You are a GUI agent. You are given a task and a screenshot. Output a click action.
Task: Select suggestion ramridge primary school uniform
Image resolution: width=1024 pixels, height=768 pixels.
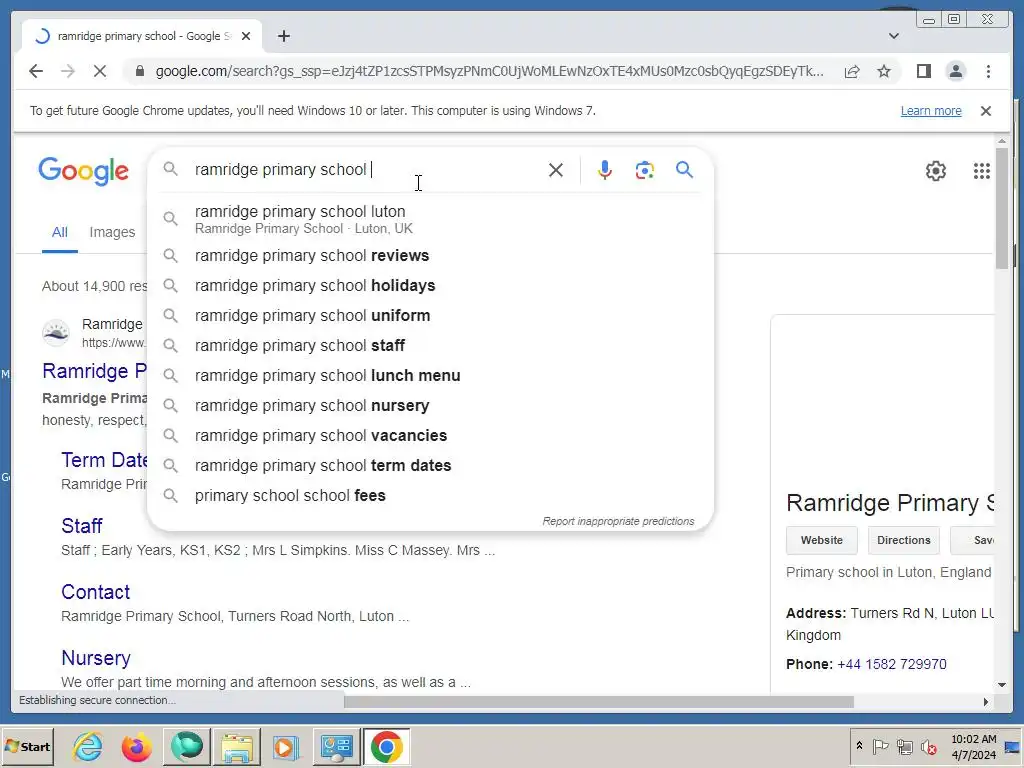430,315
